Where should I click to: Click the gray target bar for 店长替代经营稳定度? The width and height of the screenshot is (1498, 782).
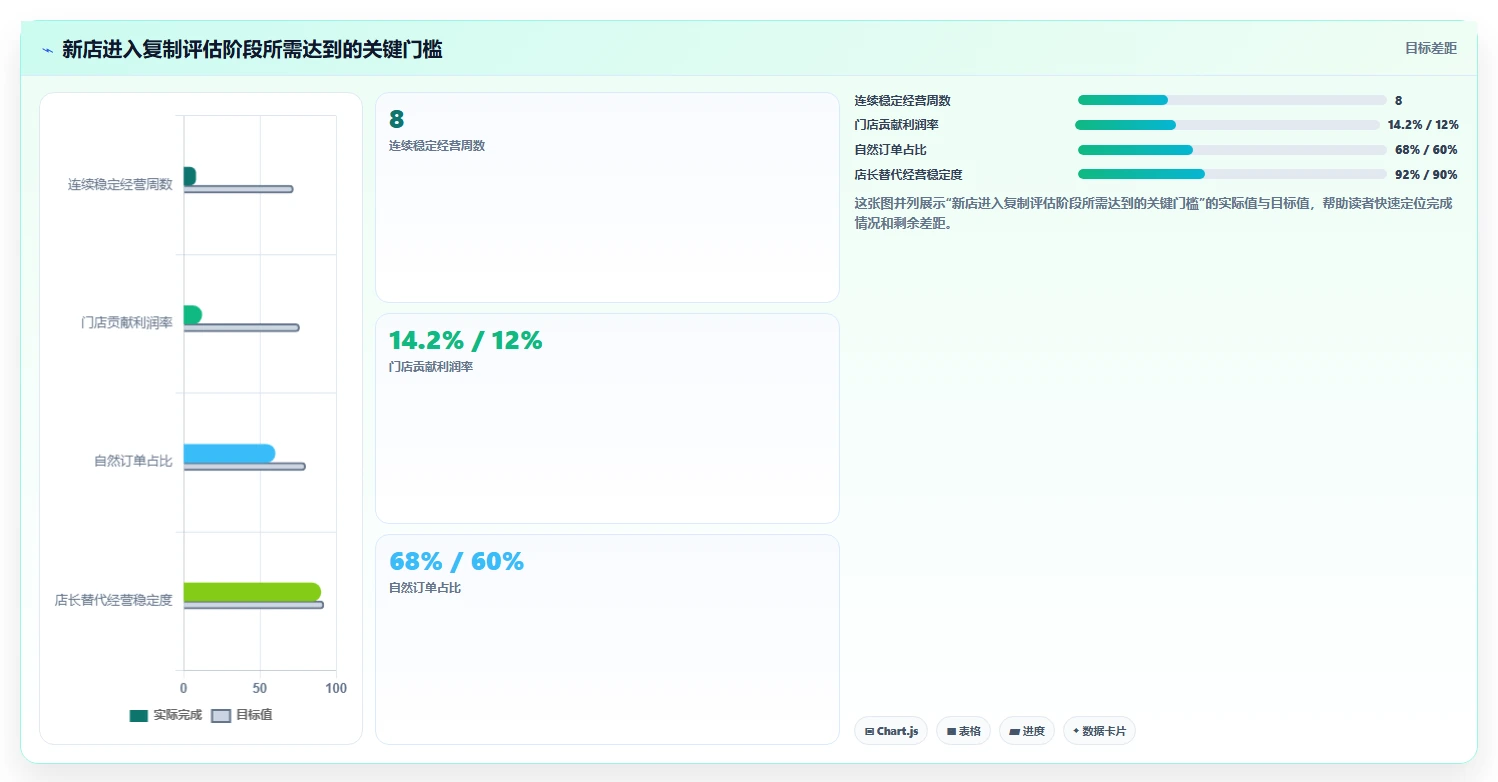tap(253, 605)
